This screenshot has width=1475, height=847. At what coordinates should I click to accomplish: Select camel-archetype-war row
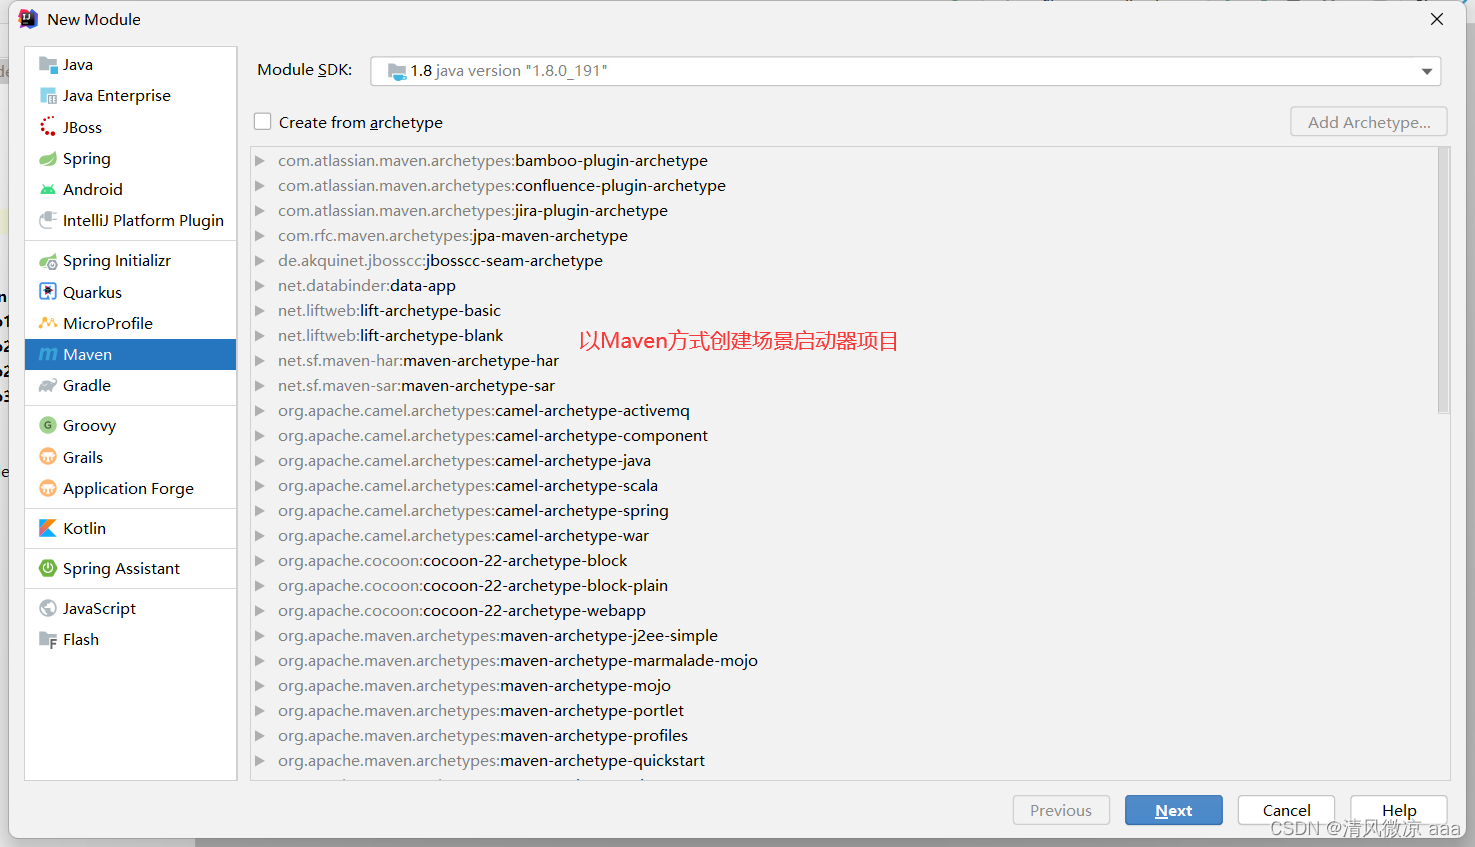(x=844, y=535)
